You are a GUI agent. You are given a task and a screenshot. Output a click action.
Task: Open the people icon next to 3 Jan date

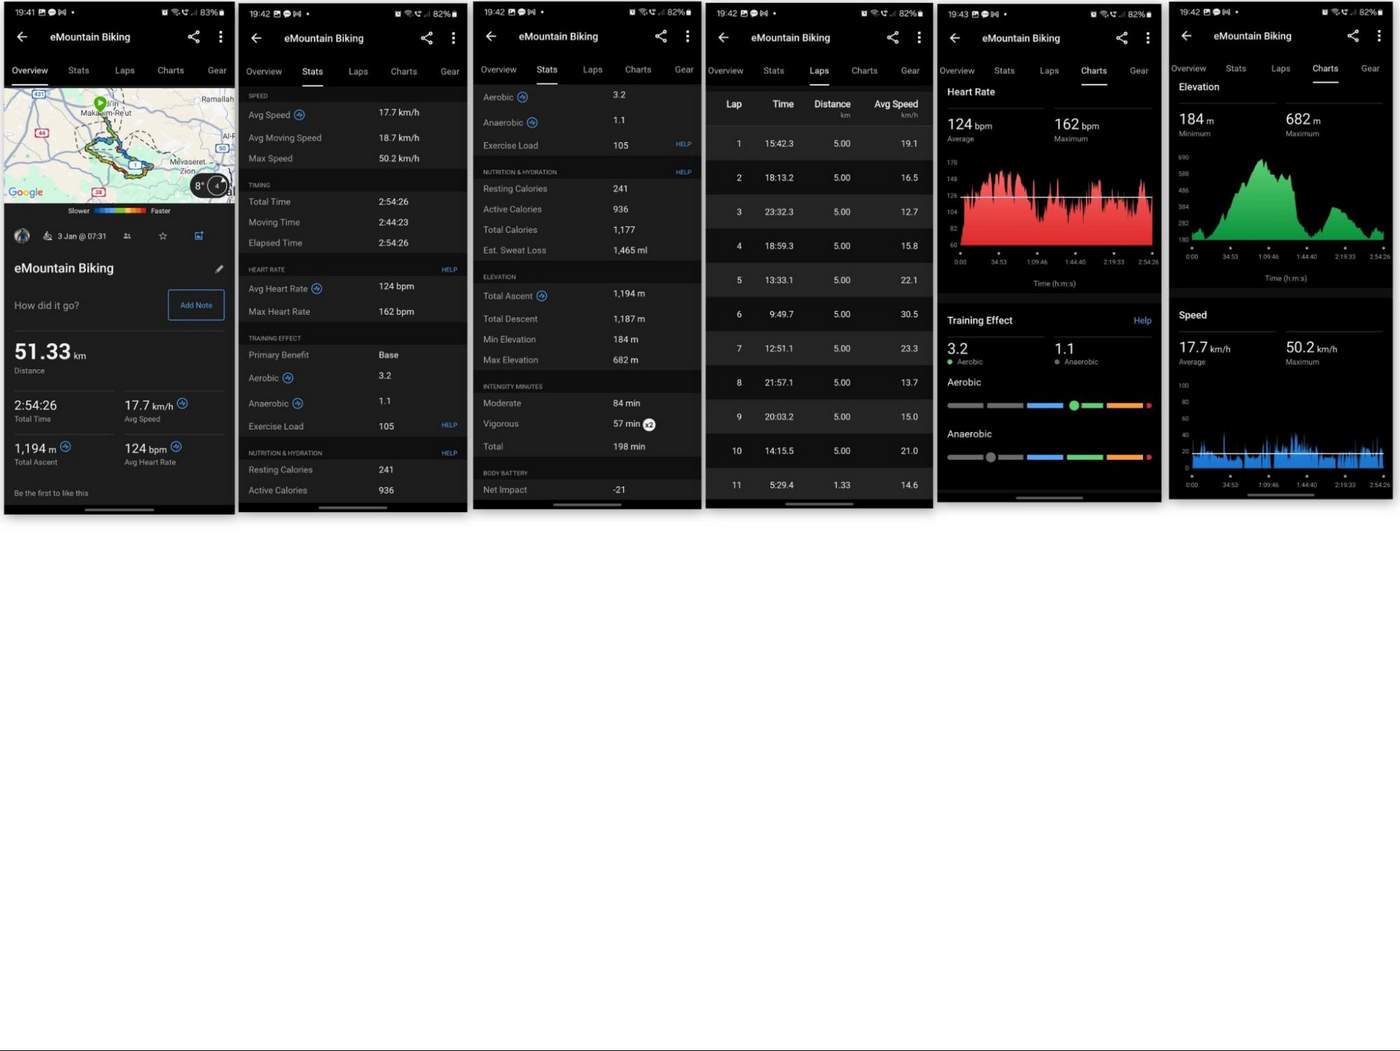click(x=127, y=236)
